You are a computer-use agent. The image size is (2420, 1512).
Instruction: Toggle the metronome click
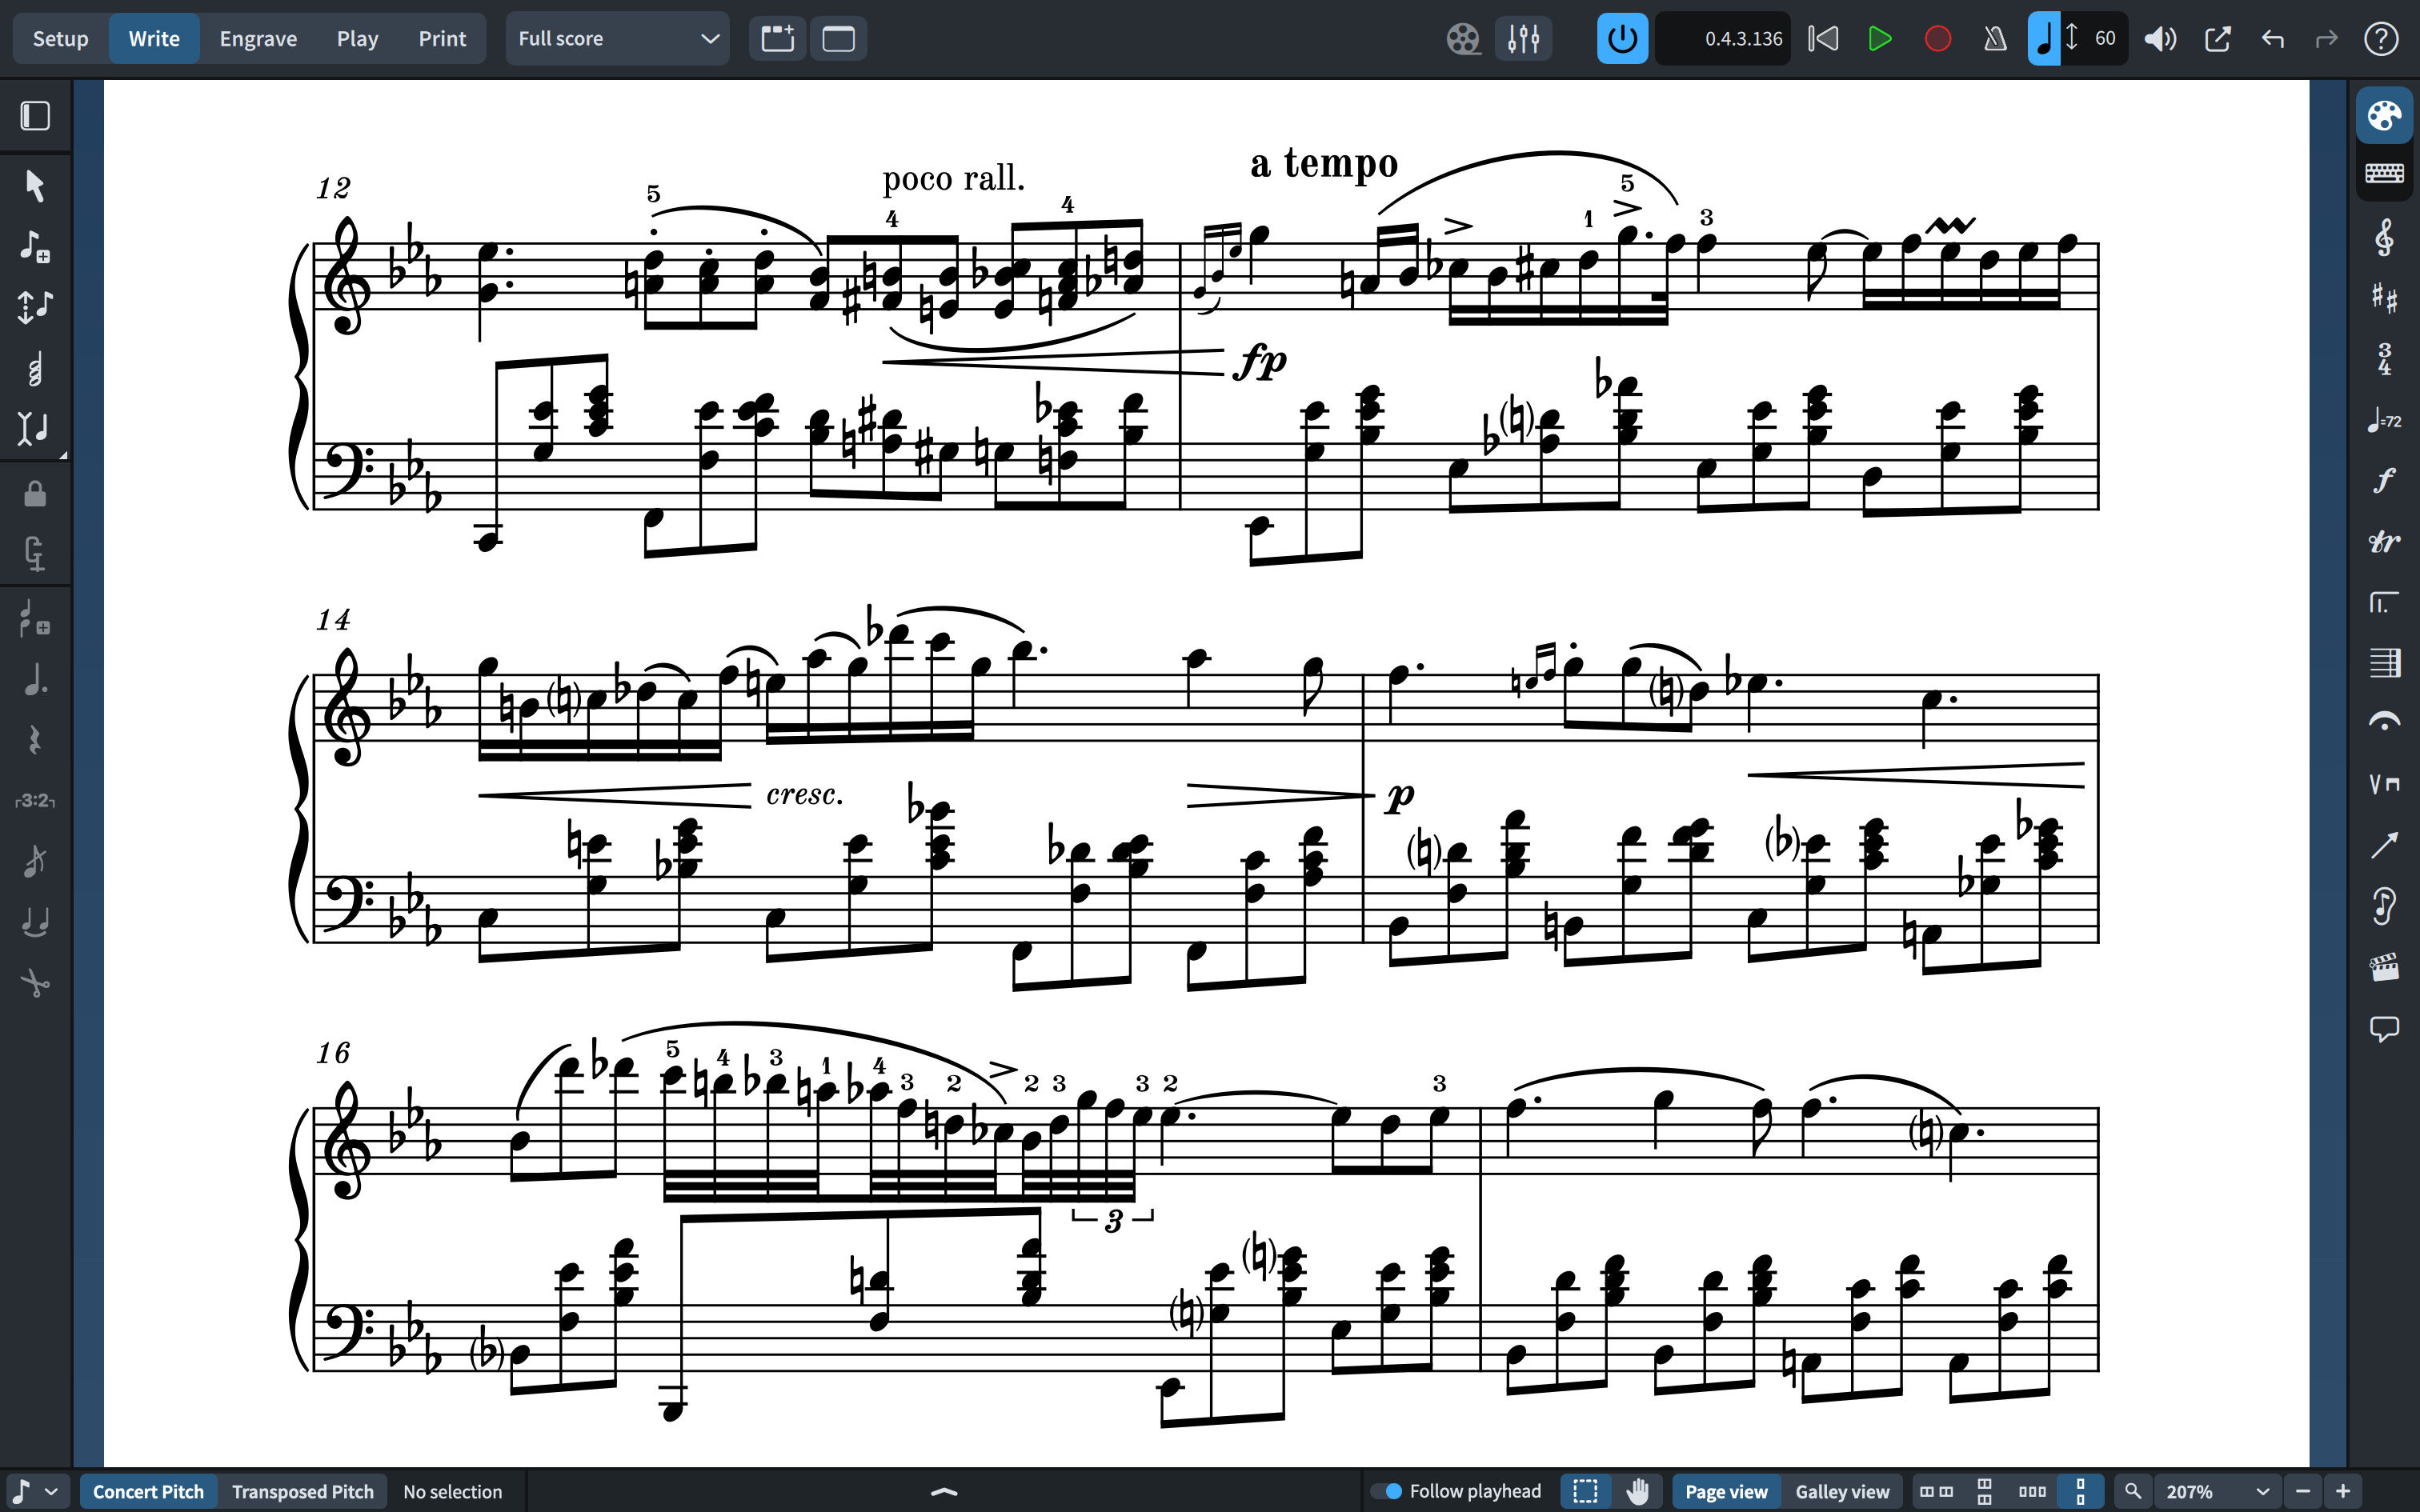tap(1995, 39)
